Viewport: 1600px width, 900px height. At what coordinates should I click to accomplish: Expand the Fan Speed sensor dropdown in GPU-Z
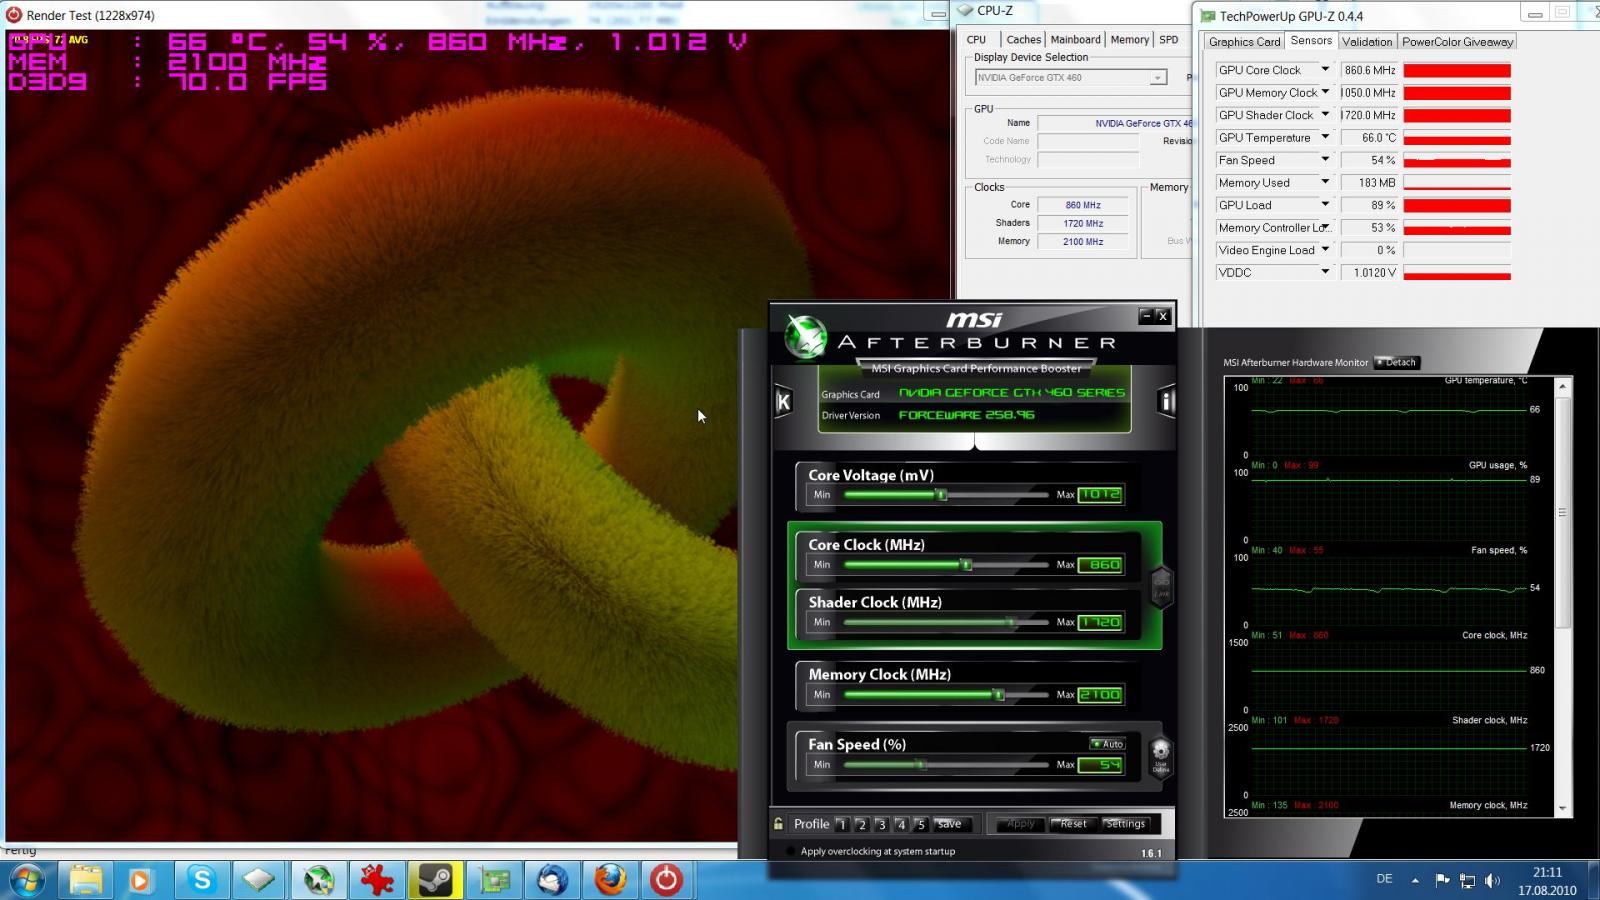point(1325,160)
